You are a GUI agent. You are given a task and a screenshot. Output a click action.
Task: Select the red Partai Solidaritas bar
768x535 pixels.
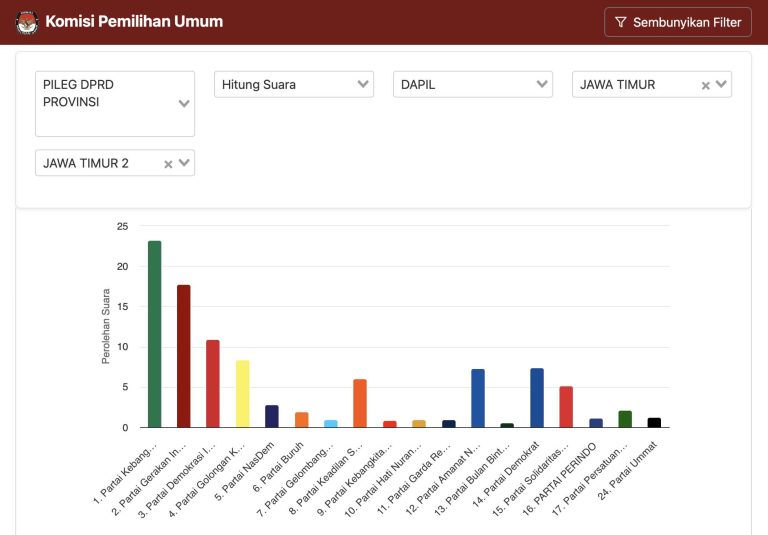tap(566, 407)
